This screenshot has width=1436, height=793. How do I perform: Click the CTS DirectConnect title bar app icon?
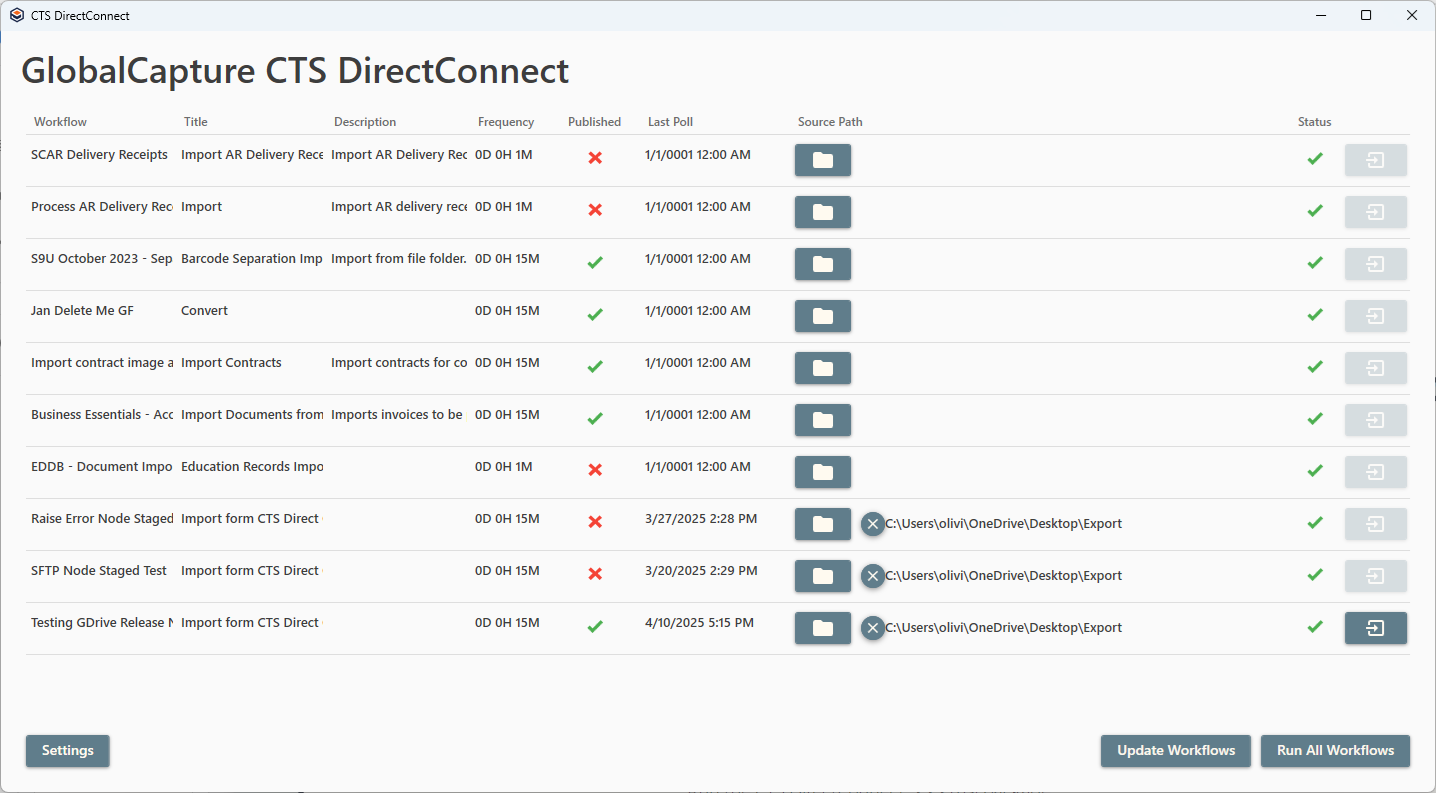coord(16,15)
